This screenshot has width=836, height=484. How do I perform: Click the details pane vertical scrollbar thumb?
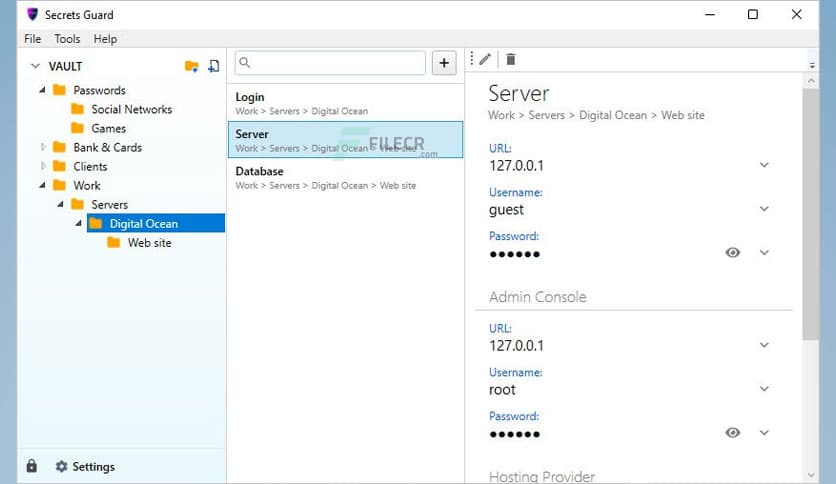[x=811, y=213]
